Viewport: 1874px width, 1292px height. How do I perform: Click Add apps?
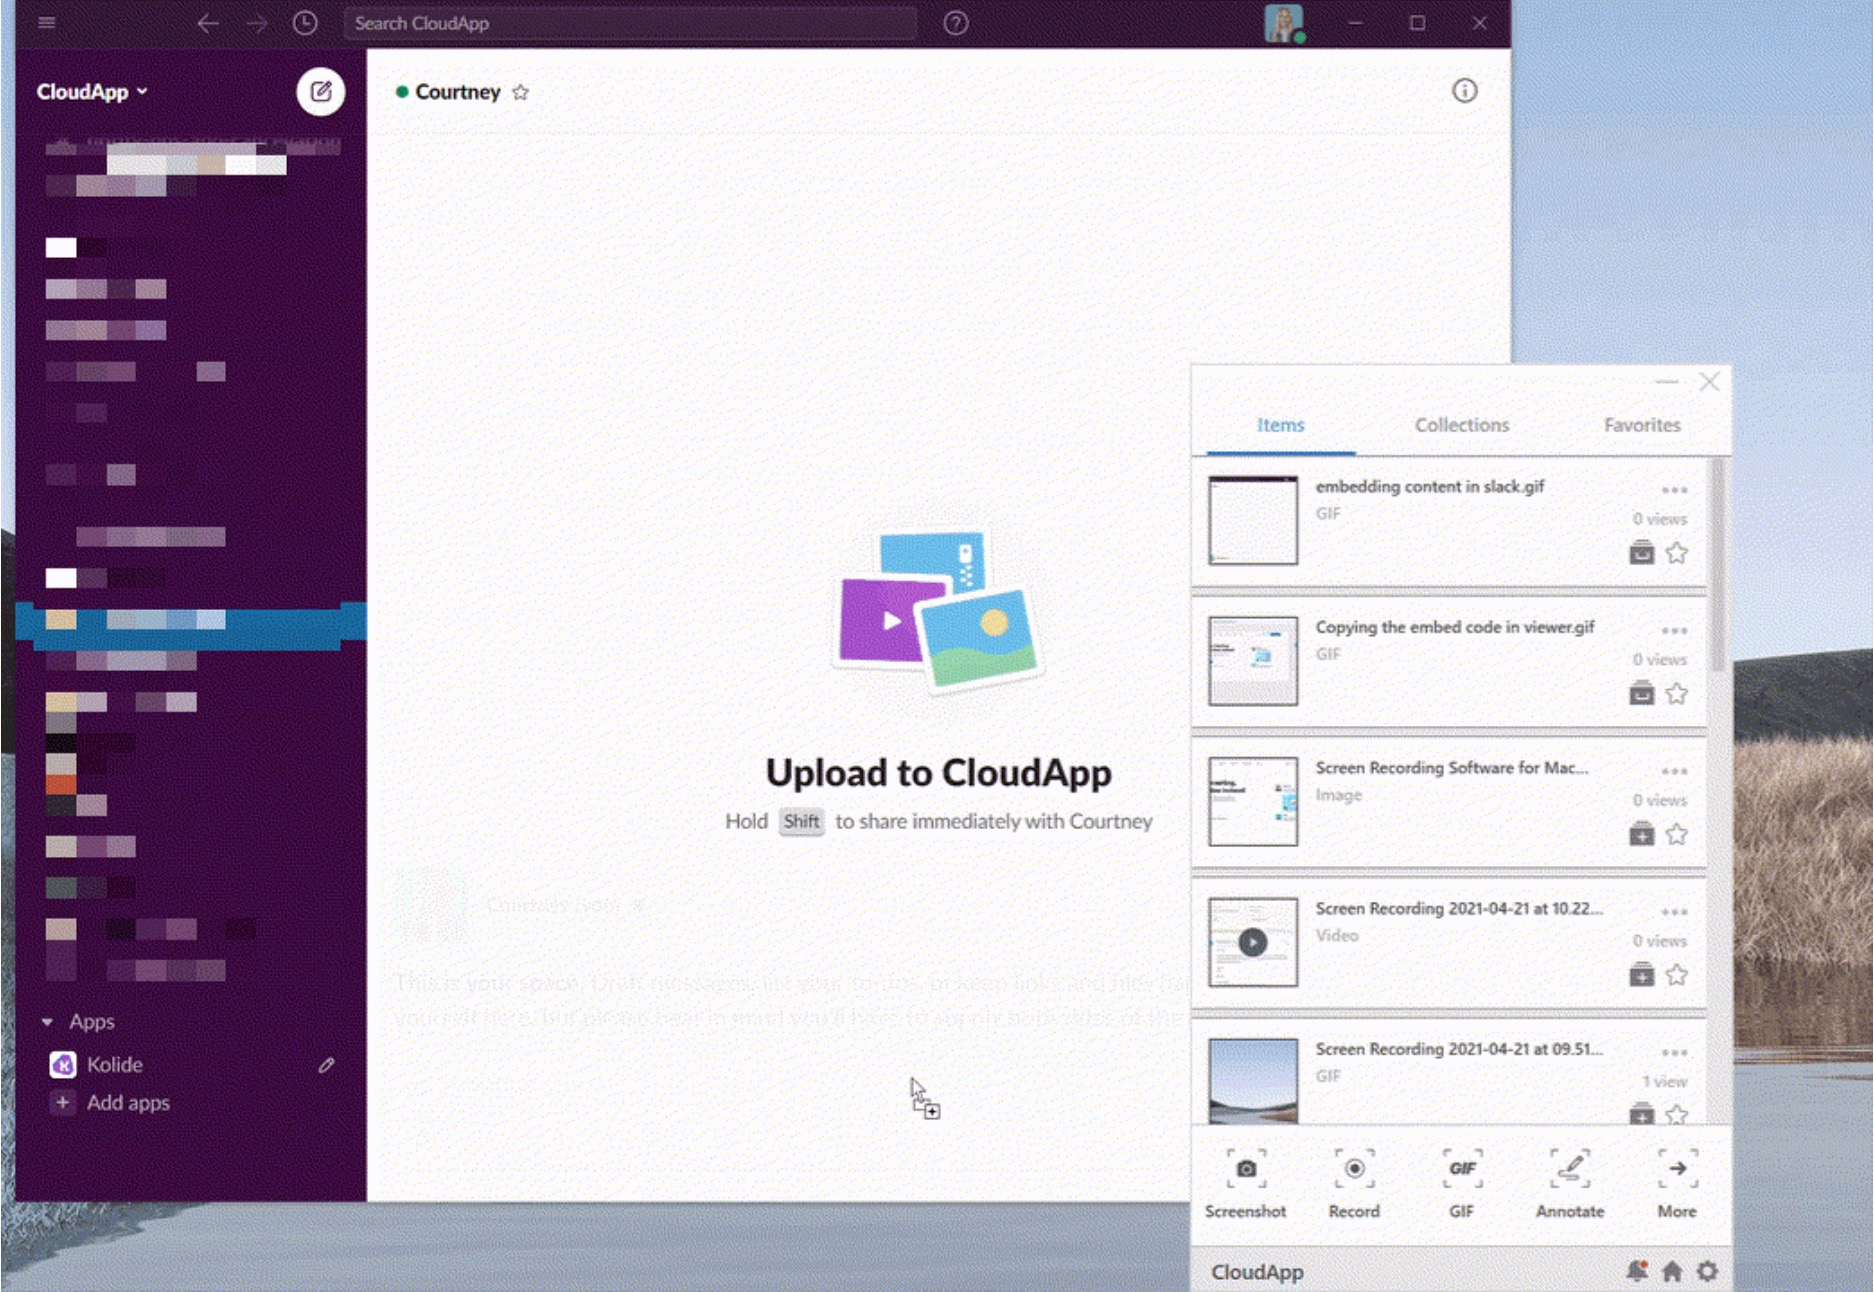coord(128,1103)
